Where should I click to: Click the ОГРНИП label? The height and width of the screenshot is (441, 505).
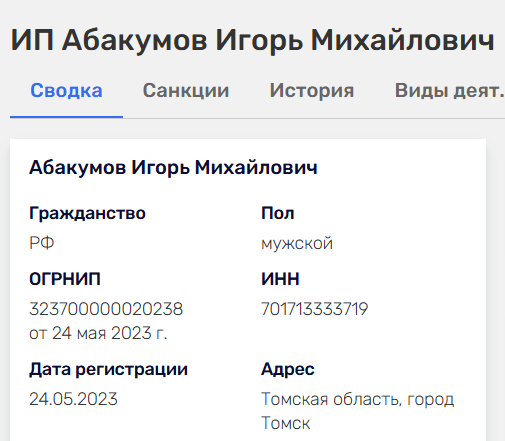[65, 279]
